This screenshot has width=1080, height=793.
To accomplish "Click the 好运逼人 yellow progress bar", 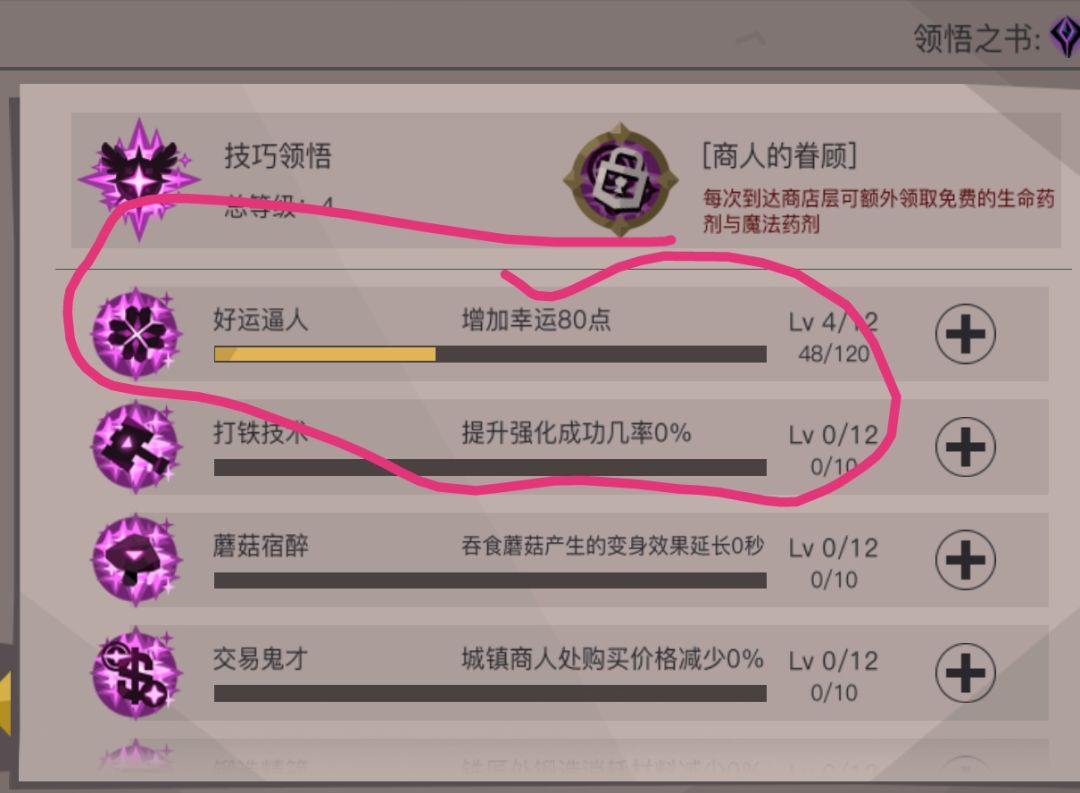I will (490, 354).
